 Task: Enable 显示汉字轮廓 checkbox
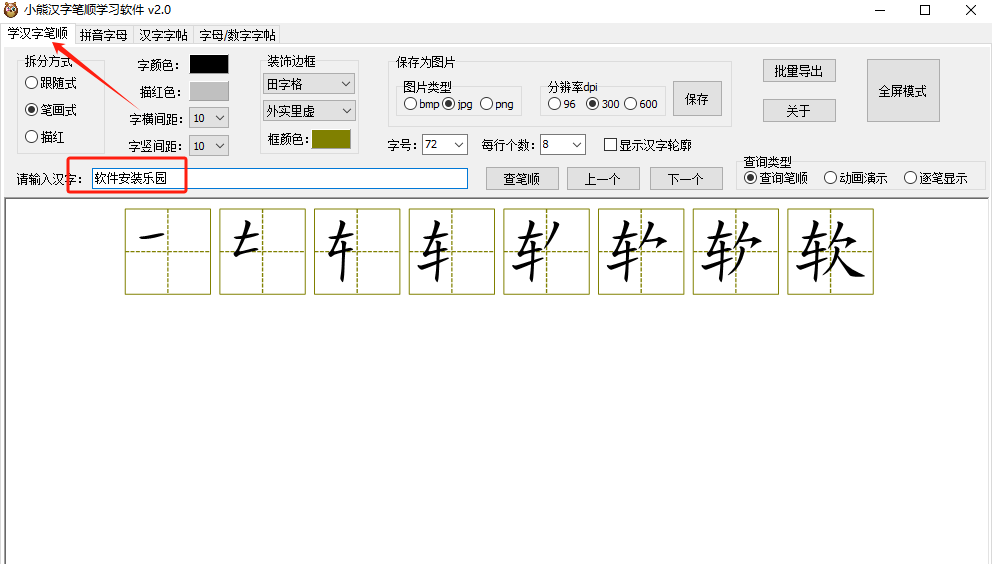[610, 145]
